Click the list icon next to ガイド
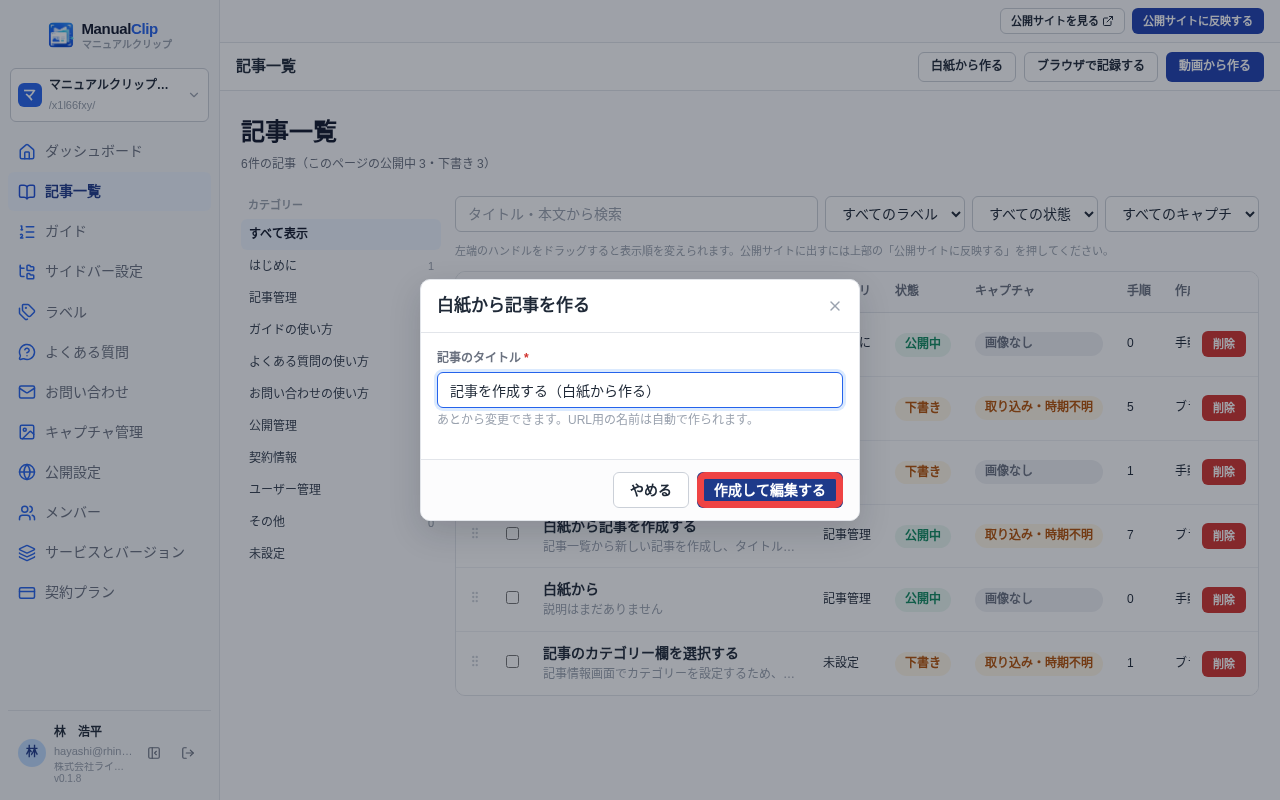1280x800 pixels. (x=27, y=231)
